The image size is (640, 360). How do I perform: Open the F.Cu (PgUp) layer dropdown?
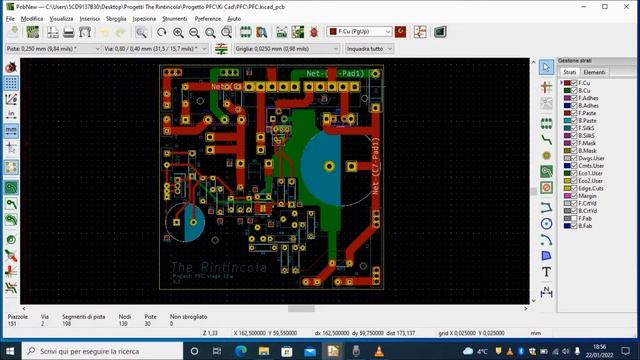(359, 31)
